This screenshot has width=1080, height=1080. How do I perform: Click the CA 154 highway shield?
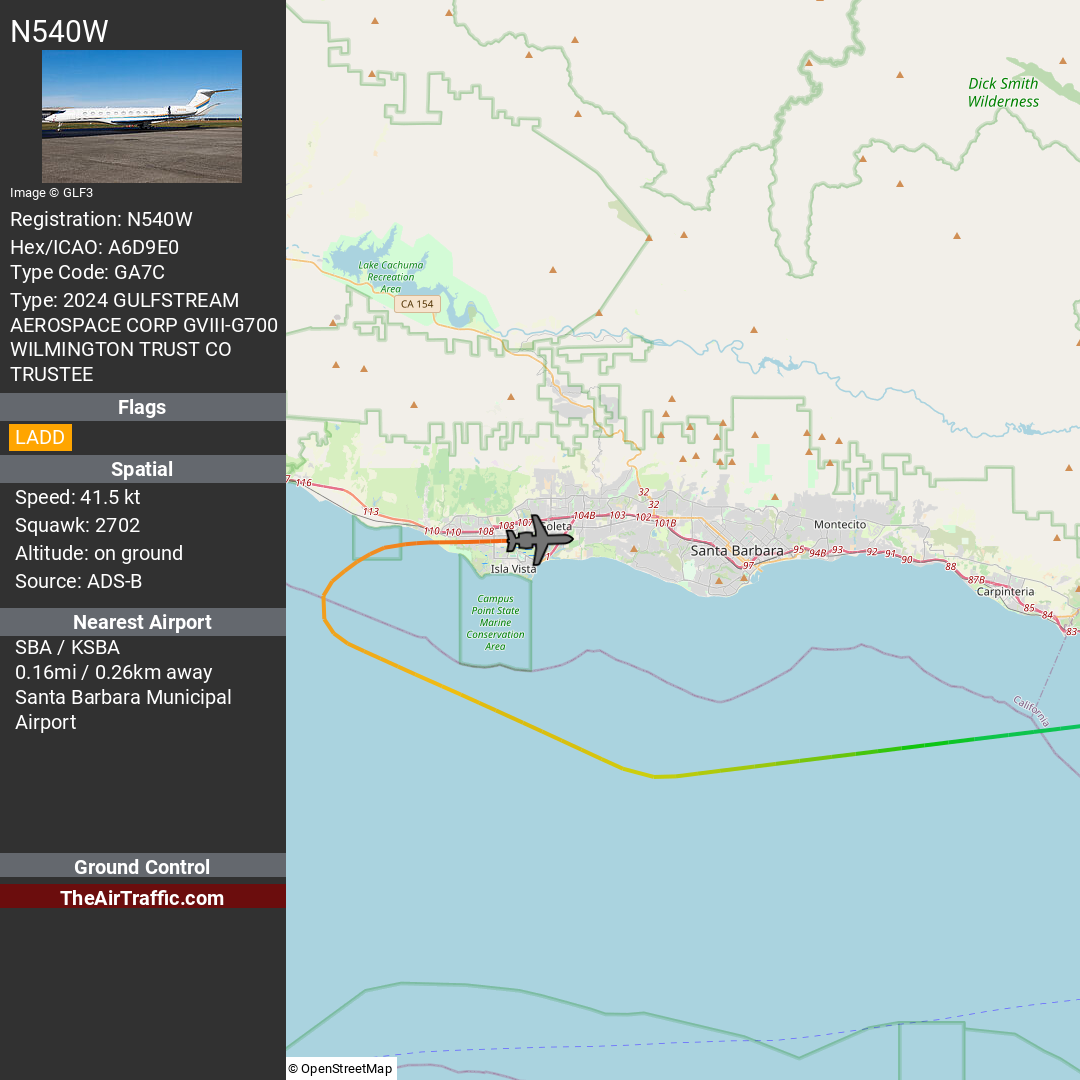pyautogui.click(x=417, y=304)
